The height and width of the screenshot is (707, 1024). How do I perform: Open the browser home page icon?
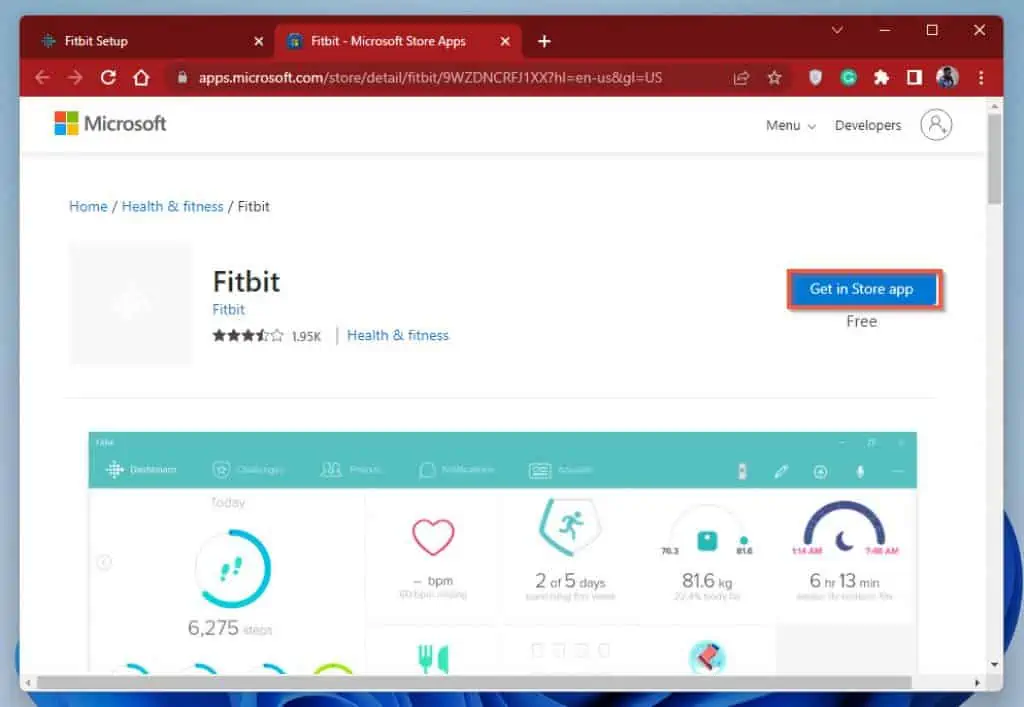(141, 78)
